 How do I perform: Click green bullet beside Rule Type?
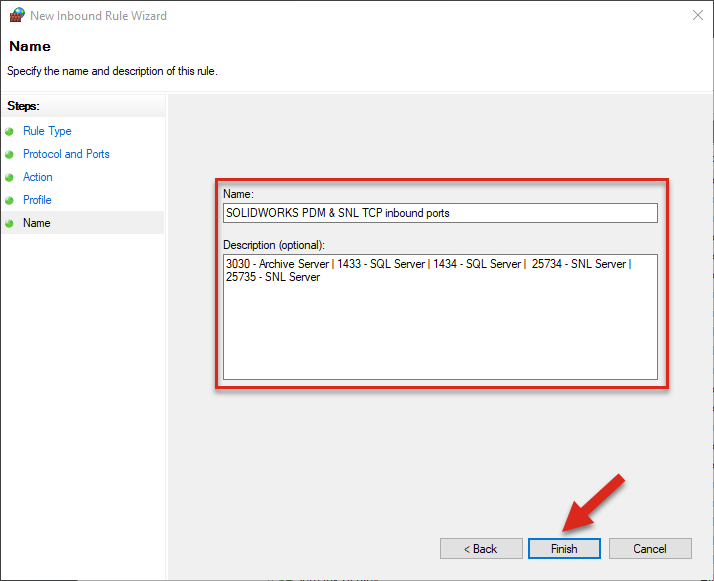(9, 132)
